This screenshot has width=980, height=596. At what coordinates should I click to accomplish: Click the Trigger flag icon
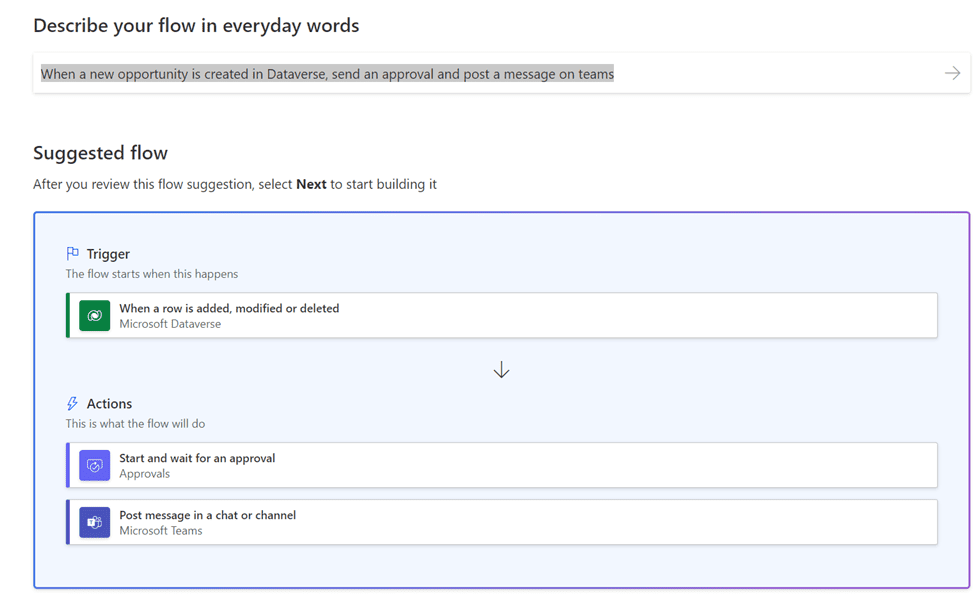click(x=72, y=254)
